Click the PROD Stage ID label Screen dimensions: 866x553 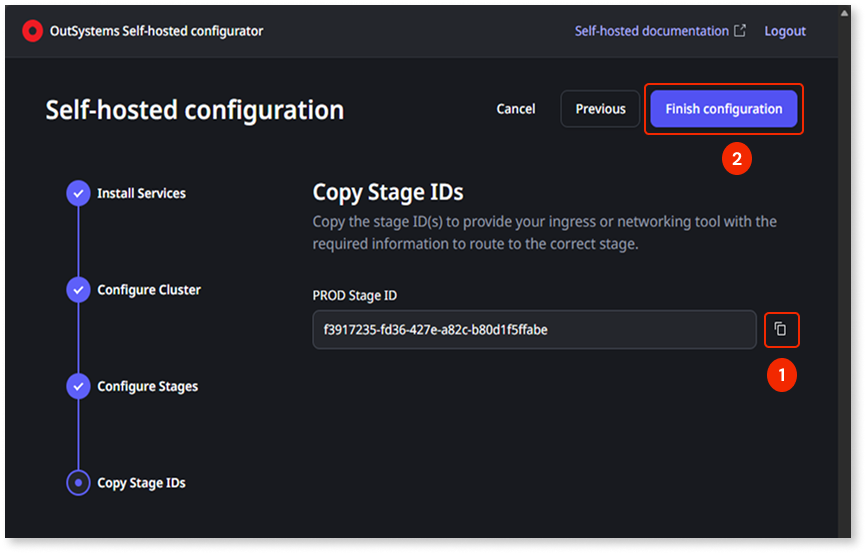[355, 296]
